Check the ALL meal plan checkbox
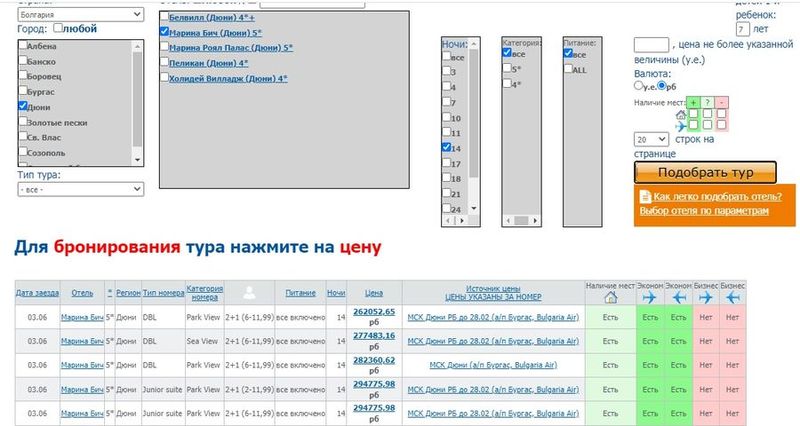The image size is (800, 426). pyautogui.click(x=568, y=68)
